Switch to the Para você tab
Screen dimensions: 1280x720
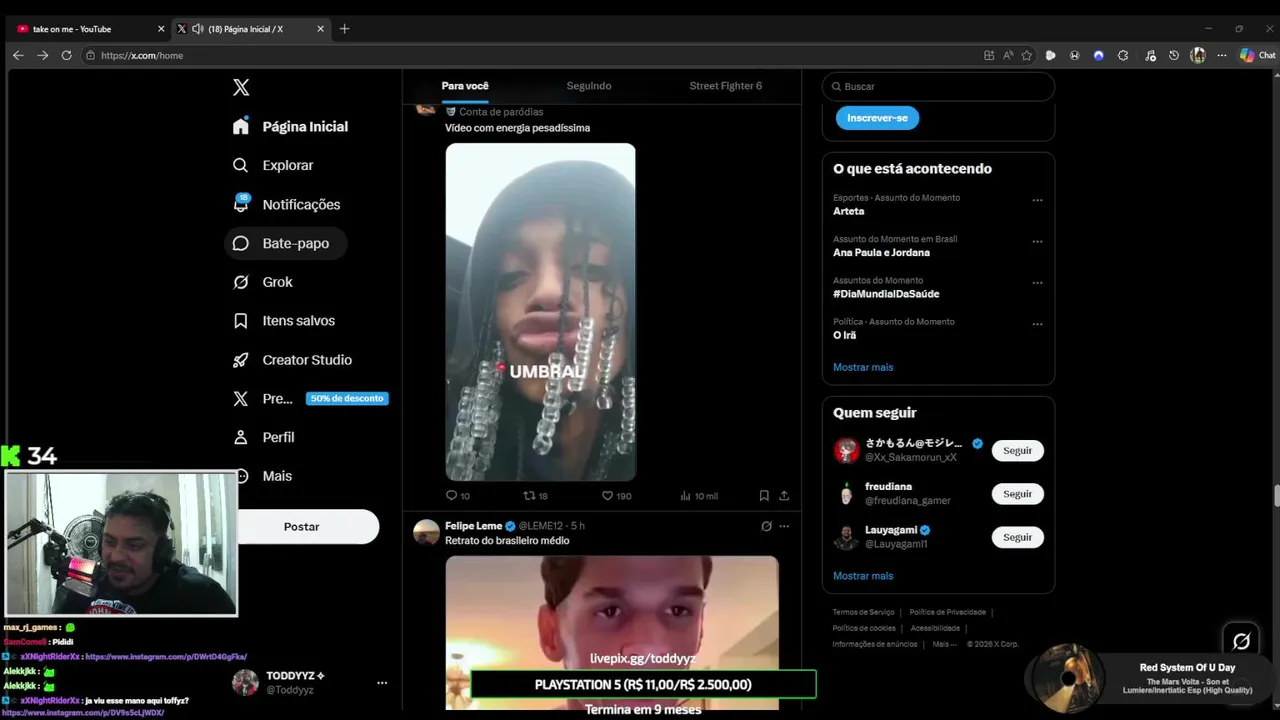point(465,86)
